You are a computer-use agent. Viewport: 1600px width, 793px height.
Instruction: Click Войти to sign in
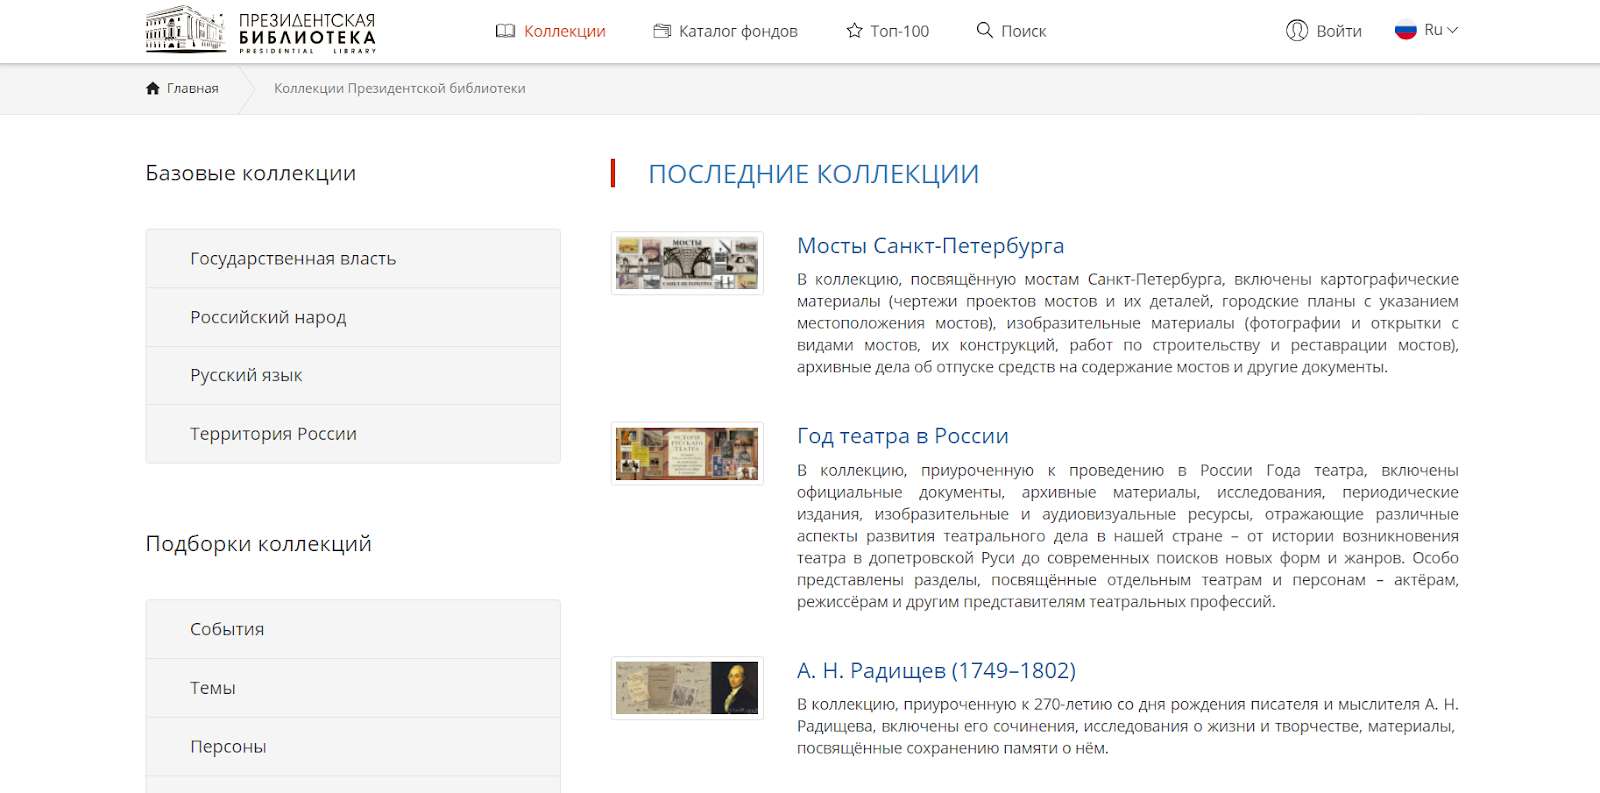[1339, 31]
